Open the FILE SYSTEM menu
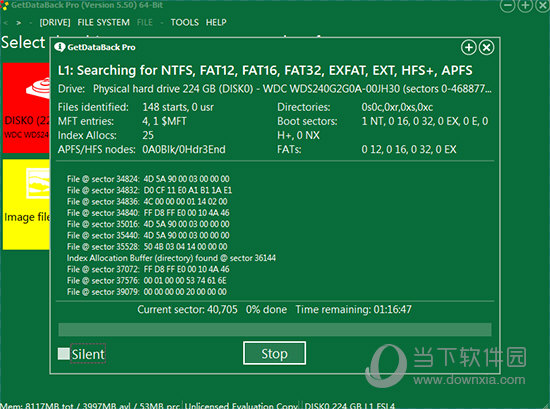Image resolution: width=550 pixels, height=409 pixels. (103, 22)
